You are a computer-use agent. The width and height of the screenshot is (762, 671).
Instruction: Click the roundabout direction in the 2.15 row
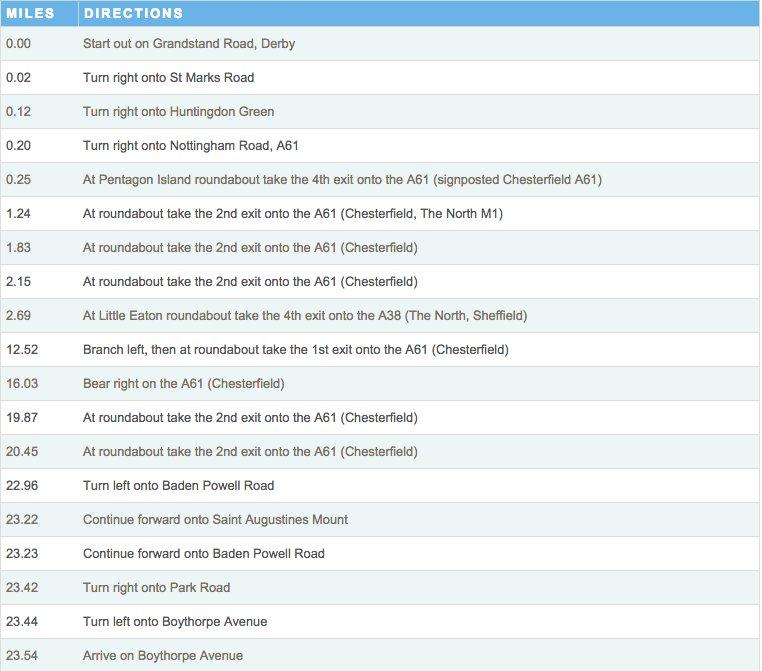click(250, 282)
